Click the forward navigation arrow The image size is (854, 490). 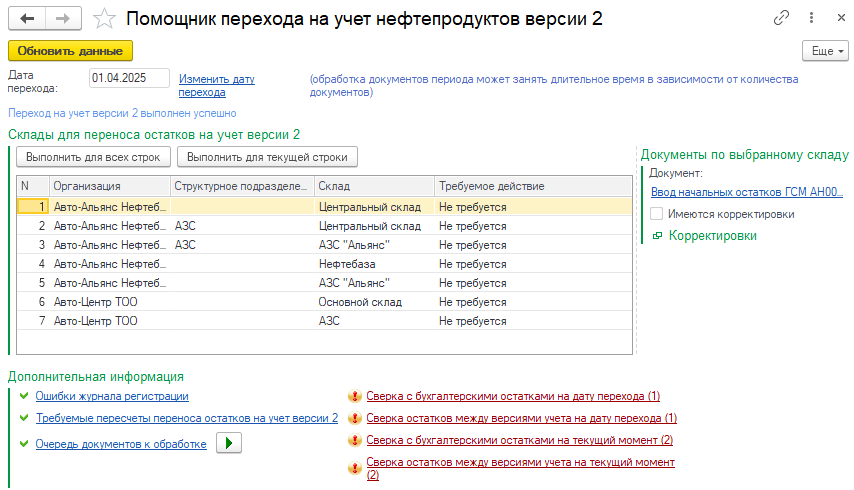62,19
